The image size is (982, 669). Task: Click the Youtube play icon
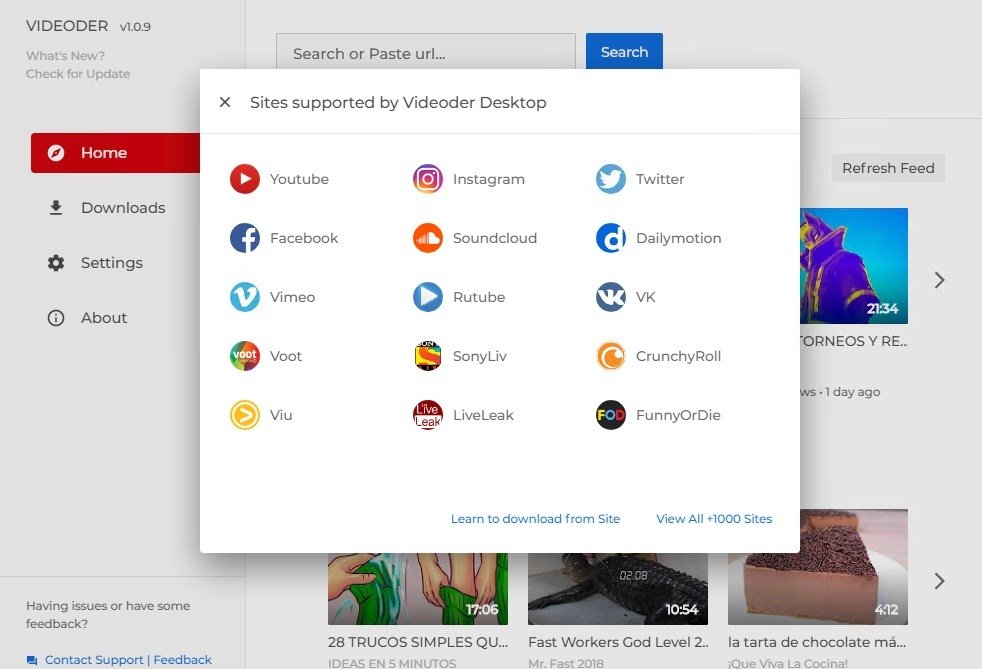tap(245, 179)
